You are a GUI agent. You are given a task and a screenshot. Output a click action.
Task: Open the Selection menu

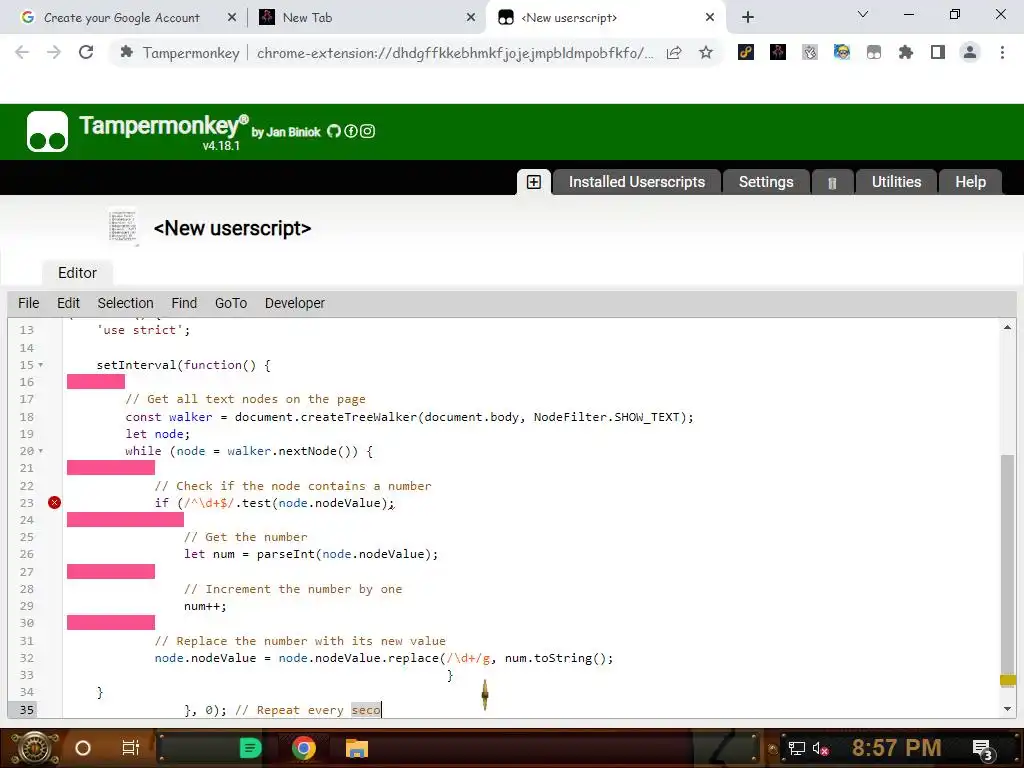point(125,303)
